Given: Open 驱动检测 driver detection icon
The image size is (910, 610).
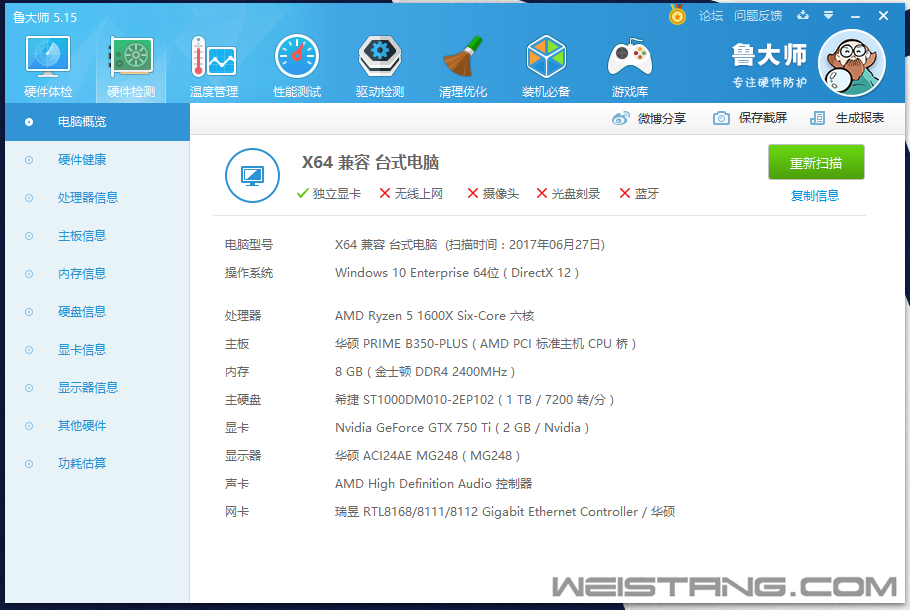Looking at the screenshot, I should [x=380, y=56].
